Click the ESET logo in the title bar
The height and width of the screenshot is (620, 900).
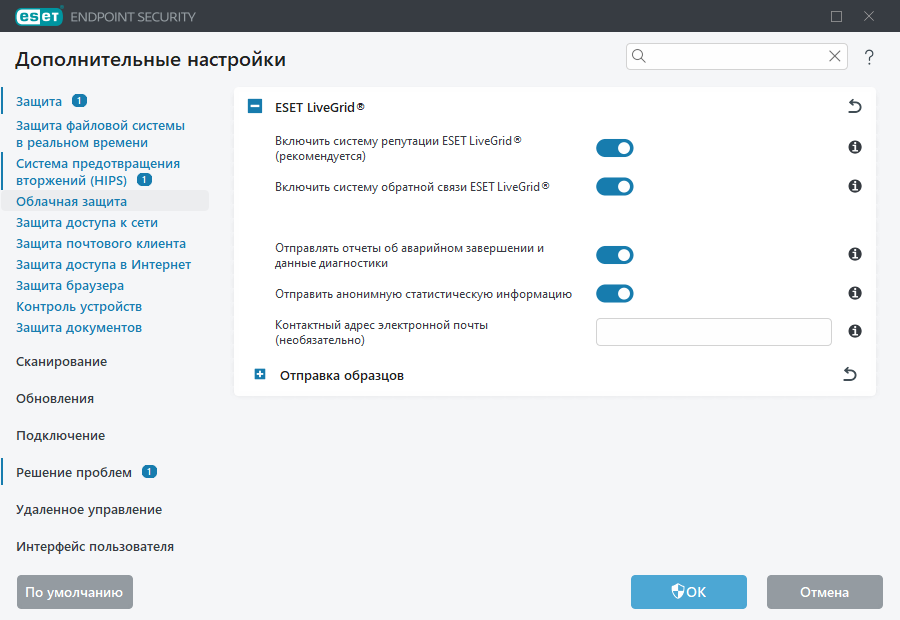tap(38, 16)
